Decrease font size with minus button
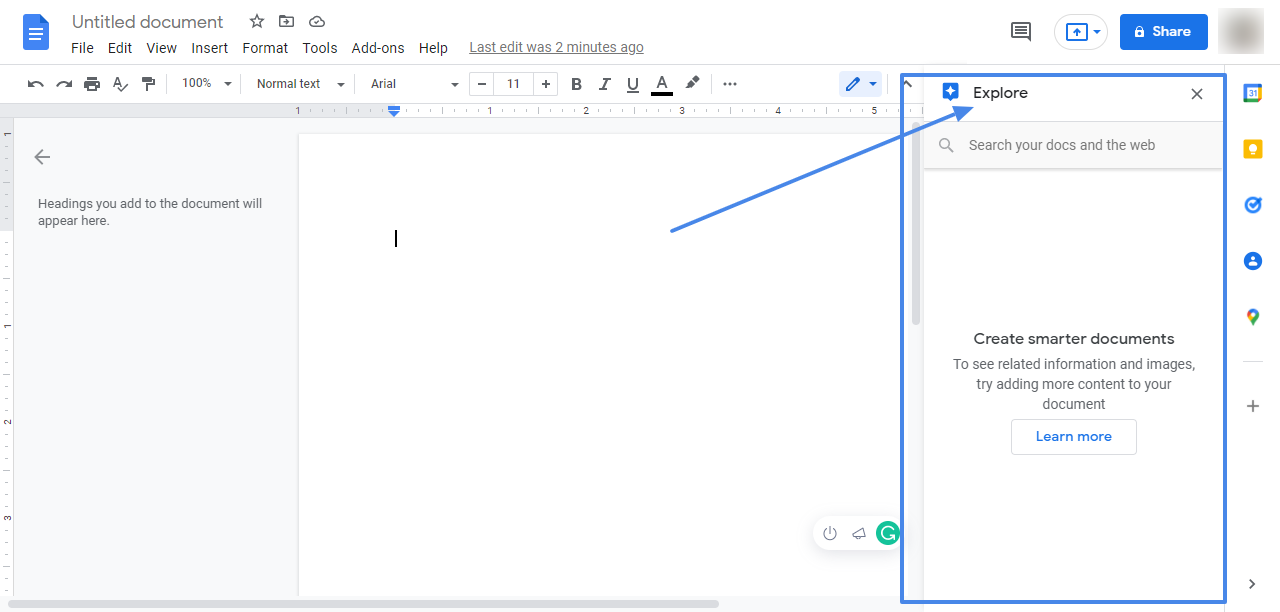Screen dimensions: 1280x612 click(x=482, y=84)
